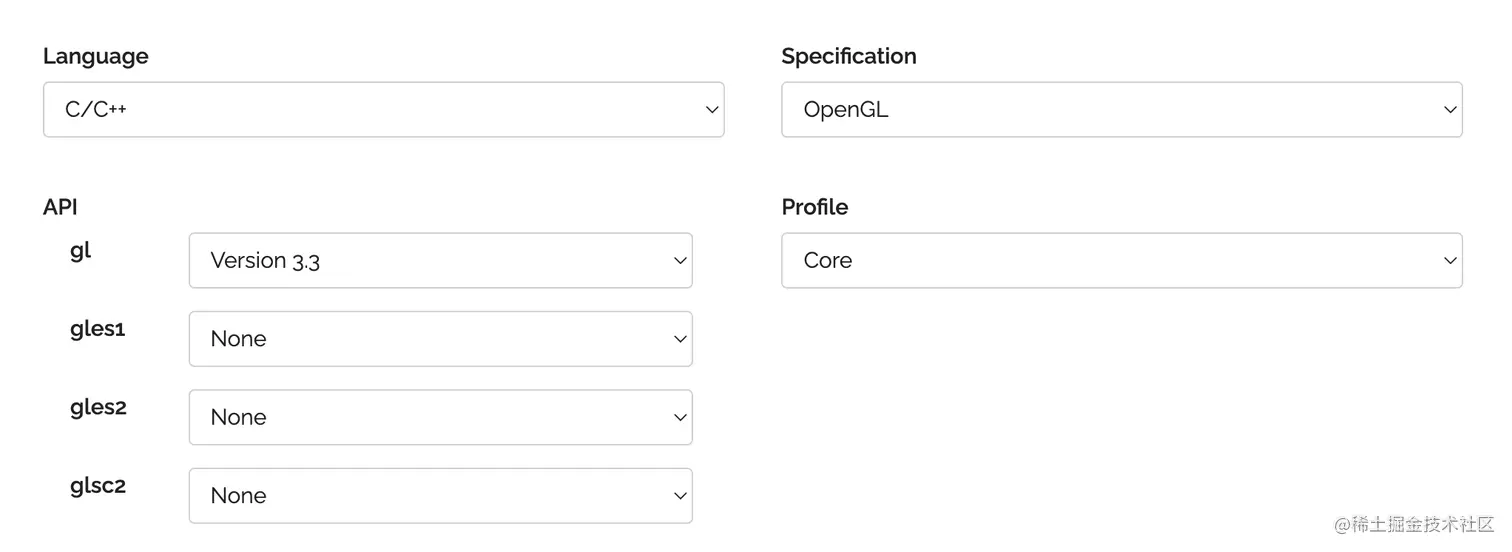Click the chevron arrow in gles2 select

click(x=680, y=417)
